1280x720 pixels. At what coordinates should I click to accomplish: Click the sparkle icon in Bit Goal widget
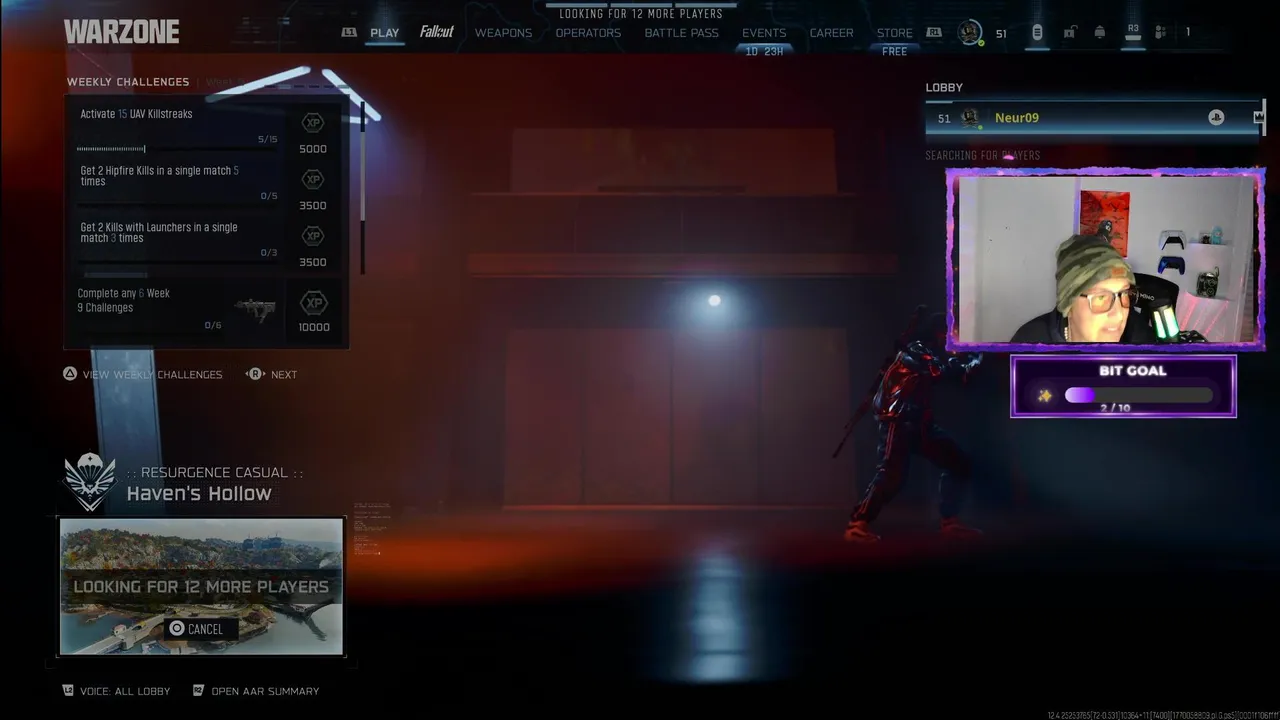click(1045, 396)
